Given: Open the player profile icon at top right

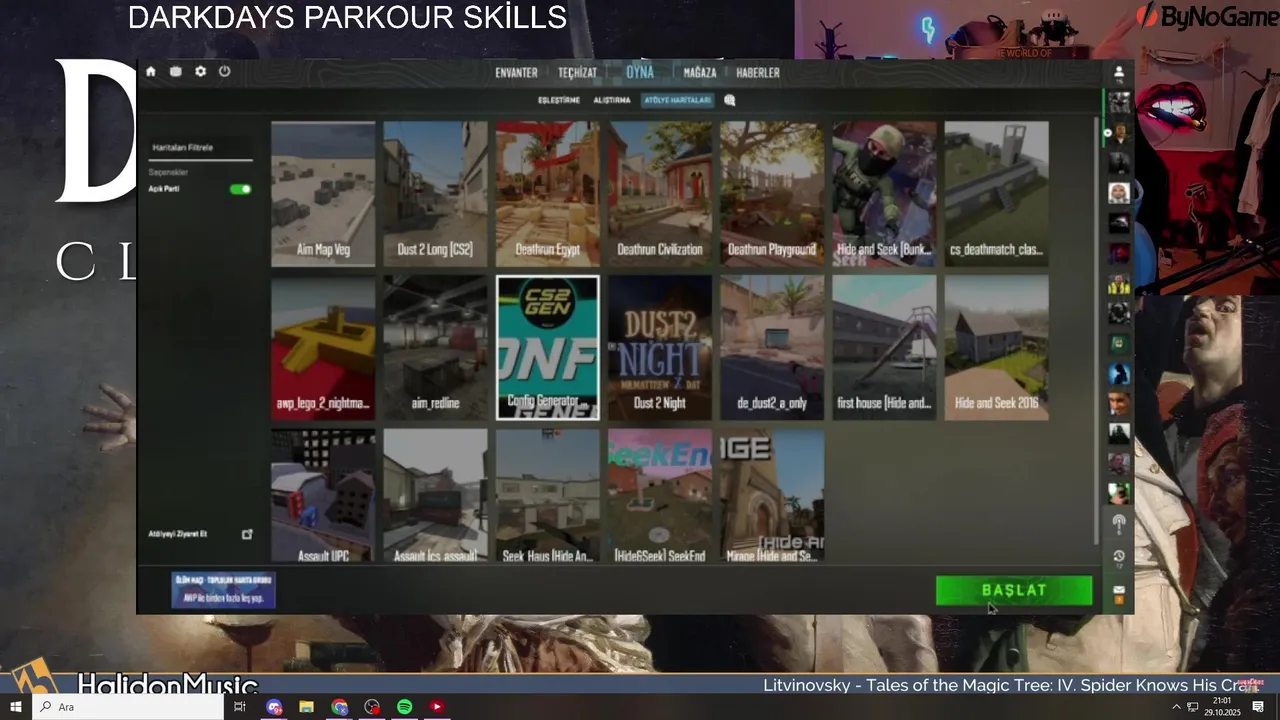Looking at the screenshot, I should click(1118, 73).
